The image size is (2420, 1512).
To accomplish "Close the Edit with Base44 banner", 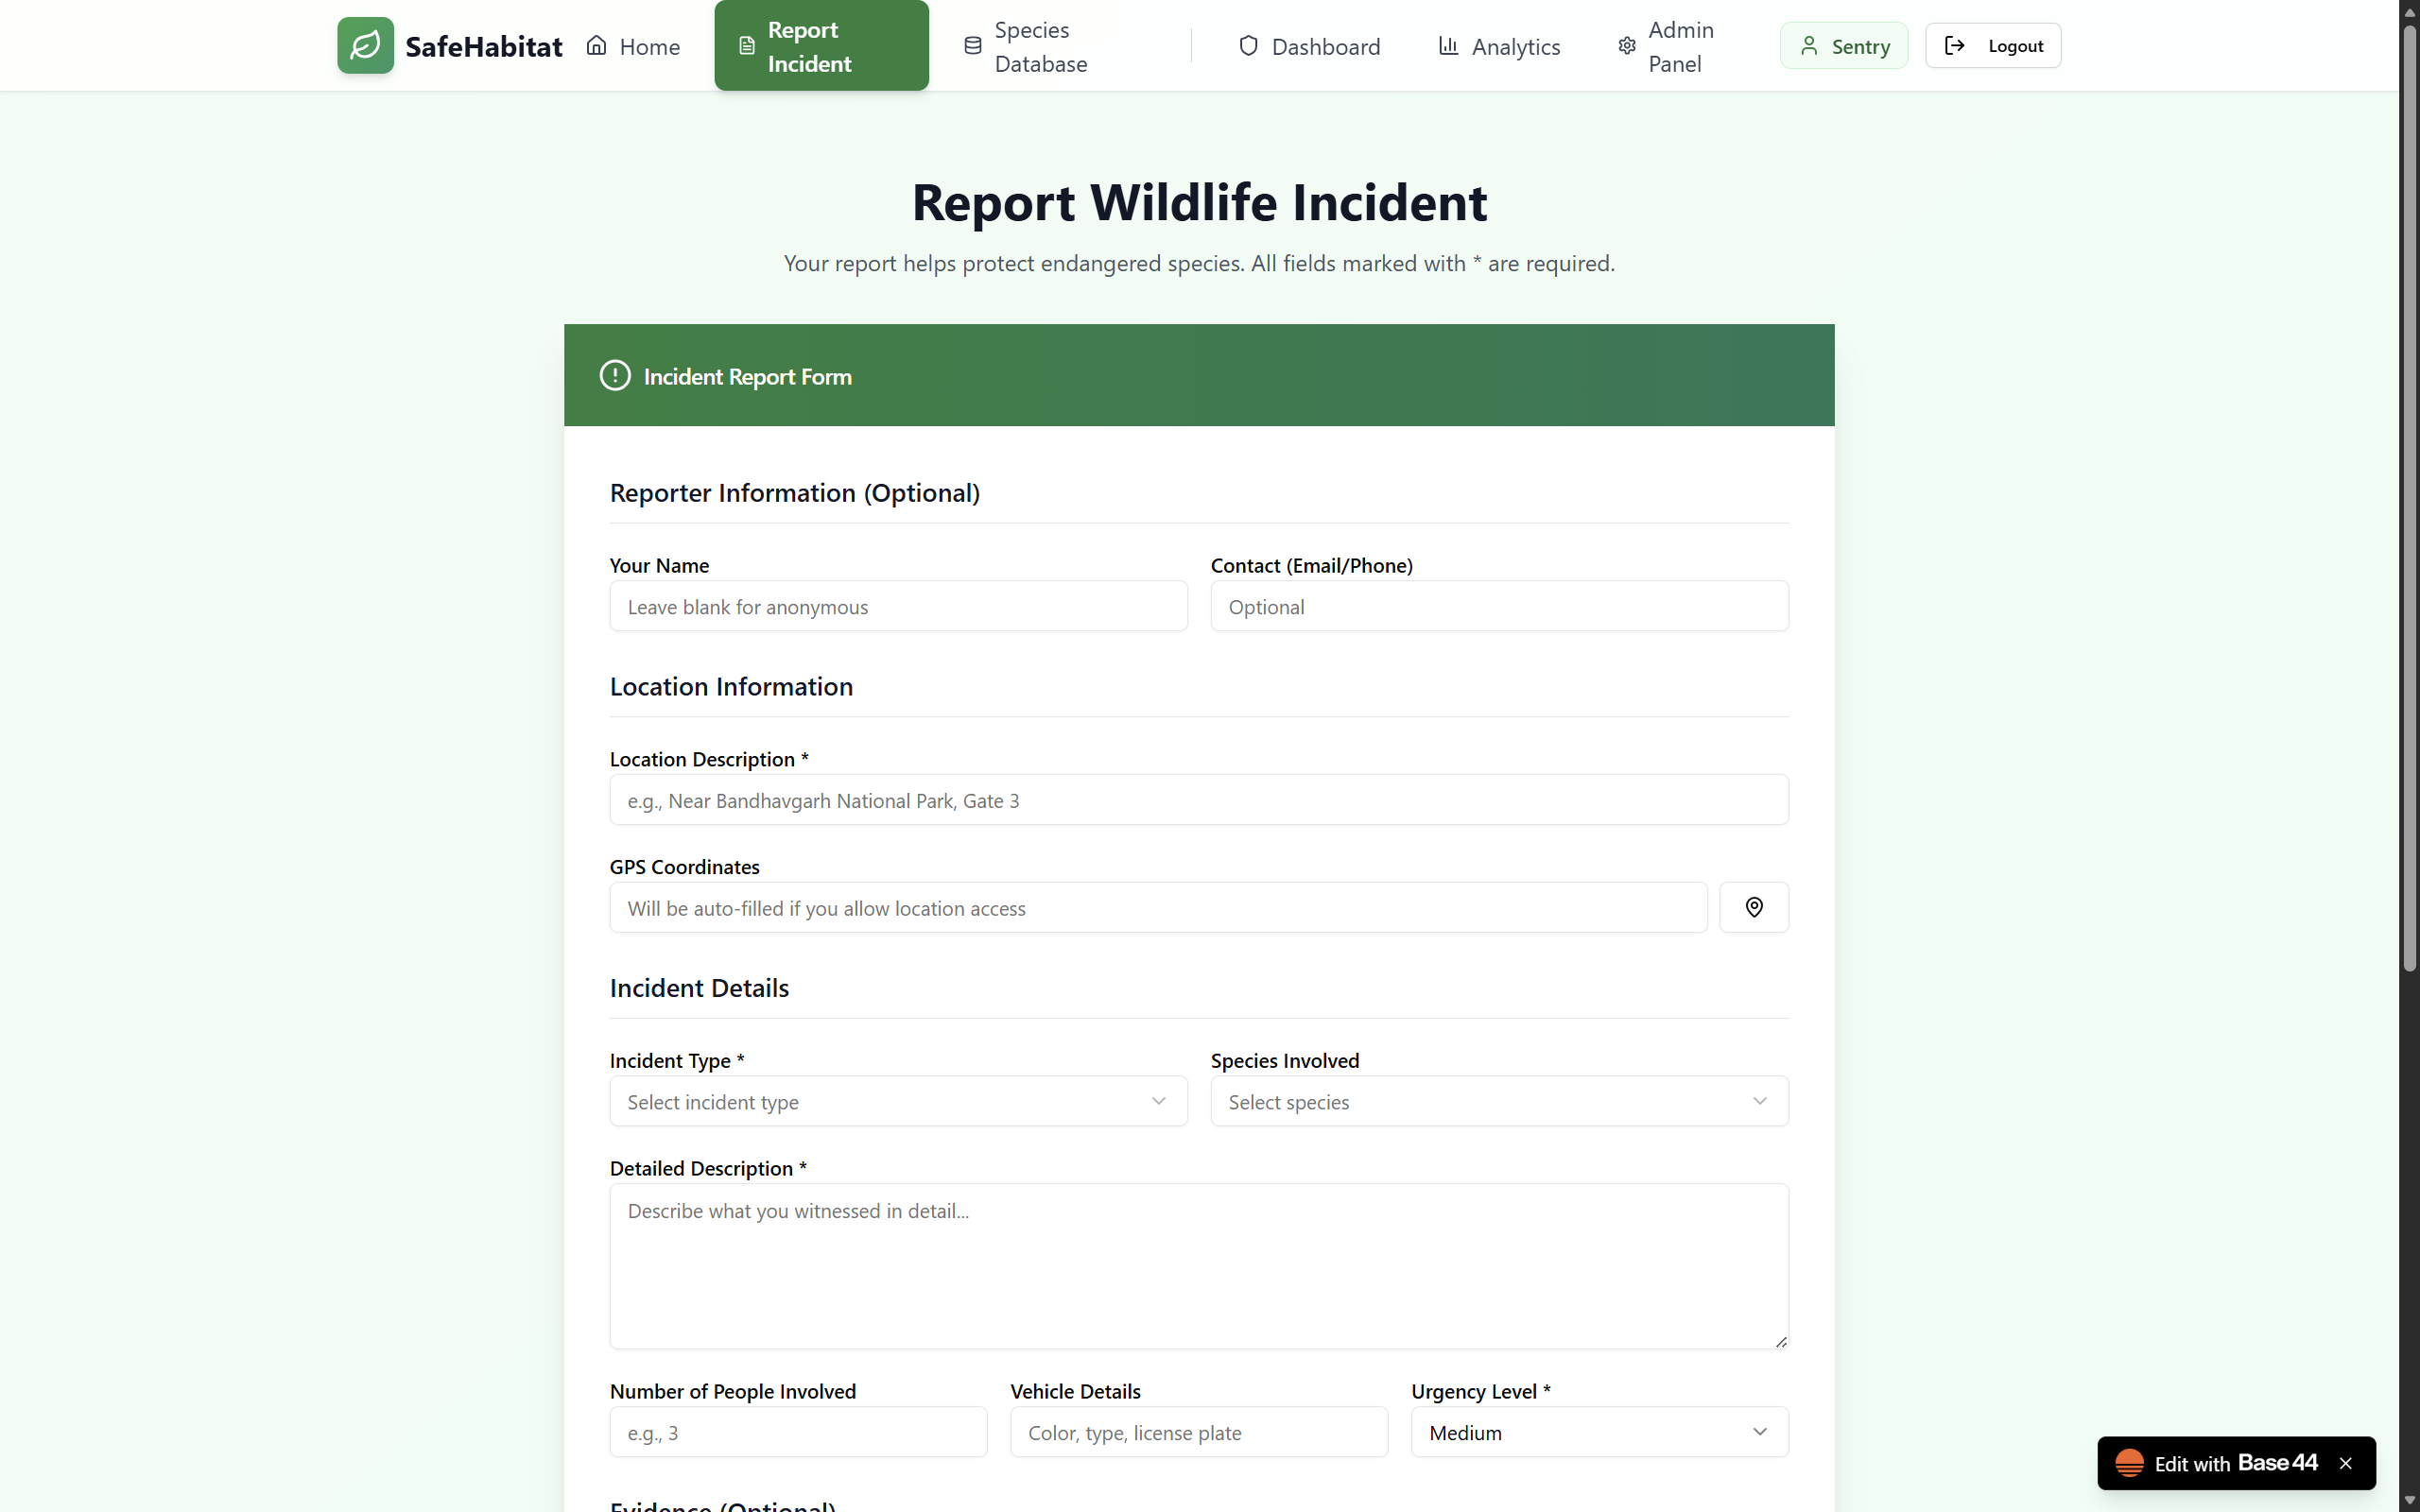I will 2345,1463.
